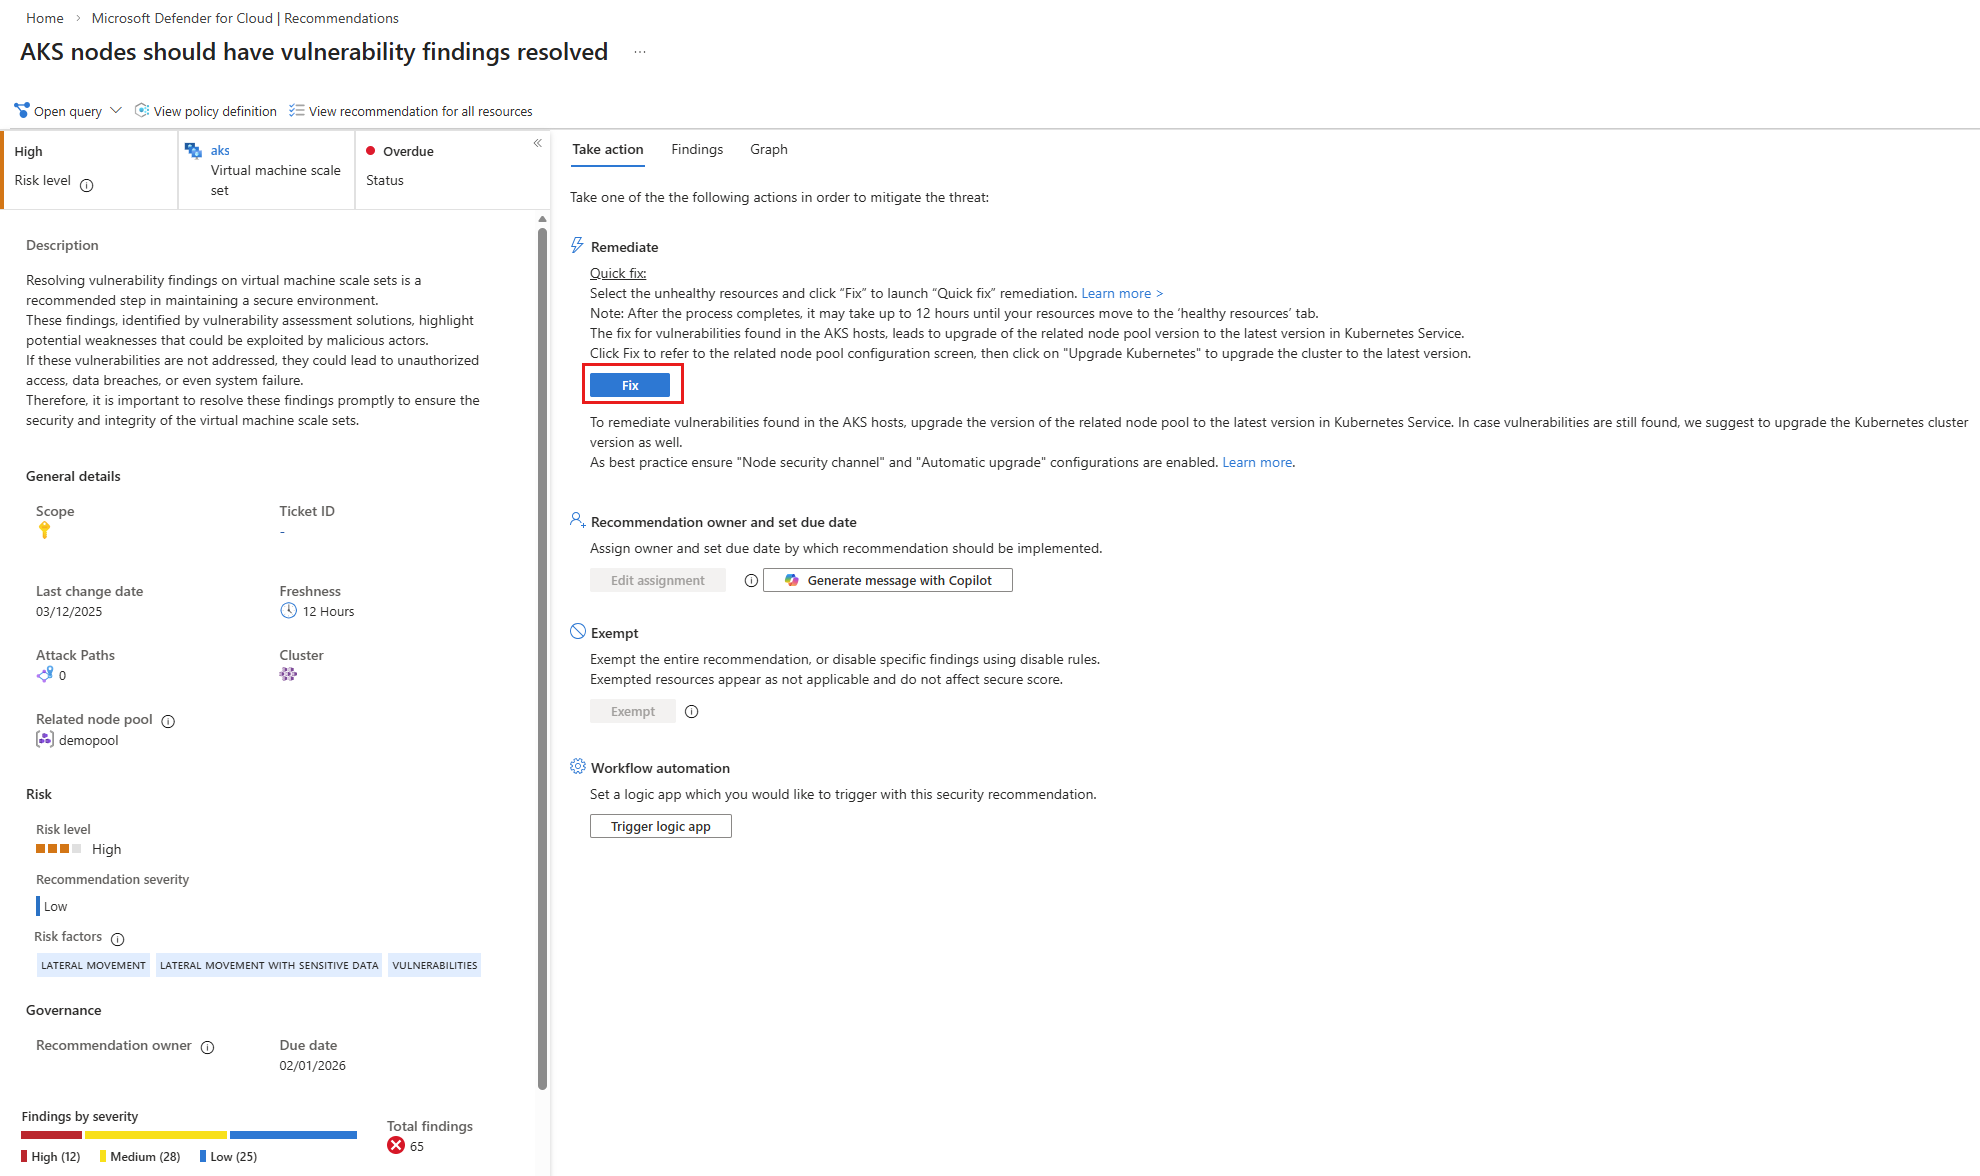1980x1176 pixels.
Task: Click the Open query icon
Action: (x=21, y=110)
